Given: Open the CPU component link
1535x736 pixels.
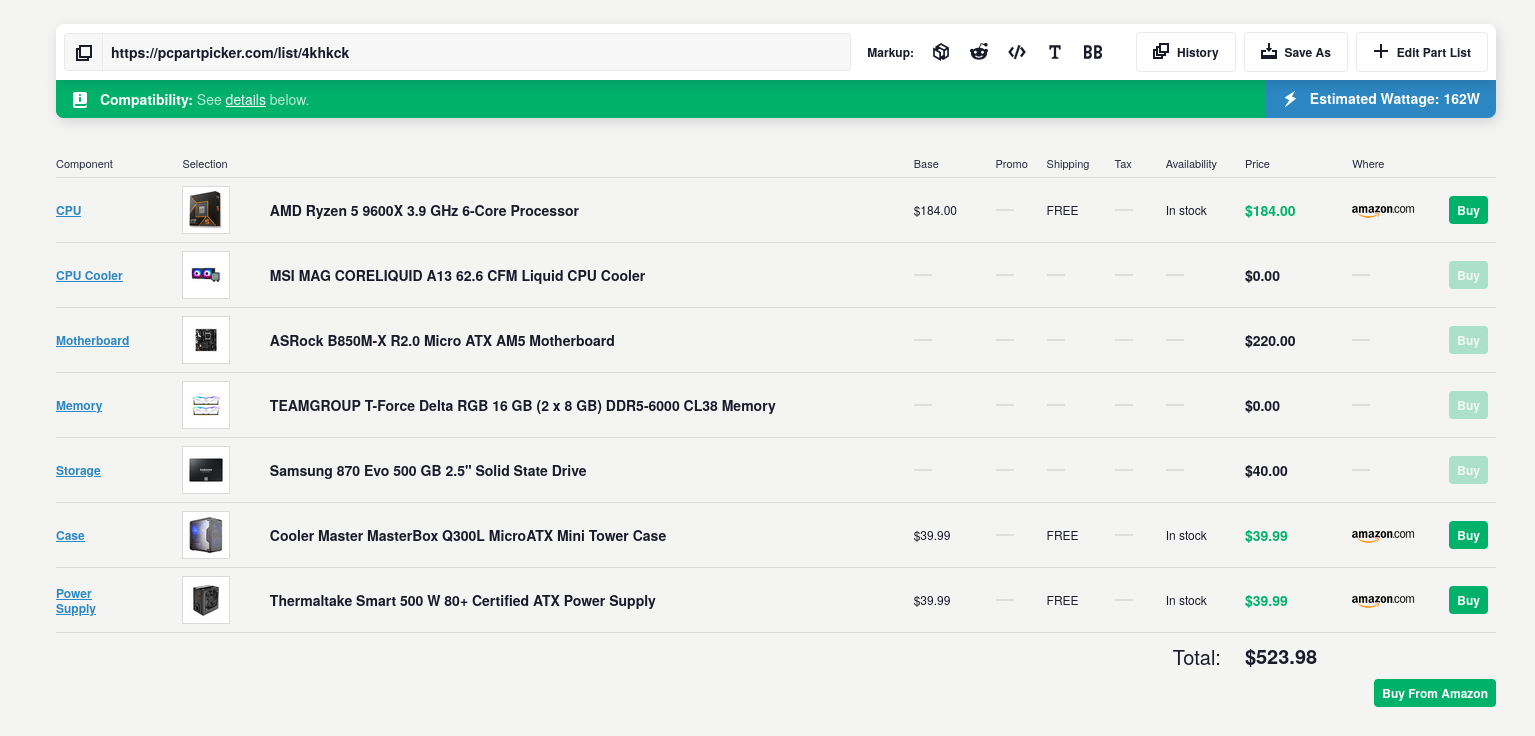Looking at the screenshot, I should pyautogui.click(x=69, y=211).
